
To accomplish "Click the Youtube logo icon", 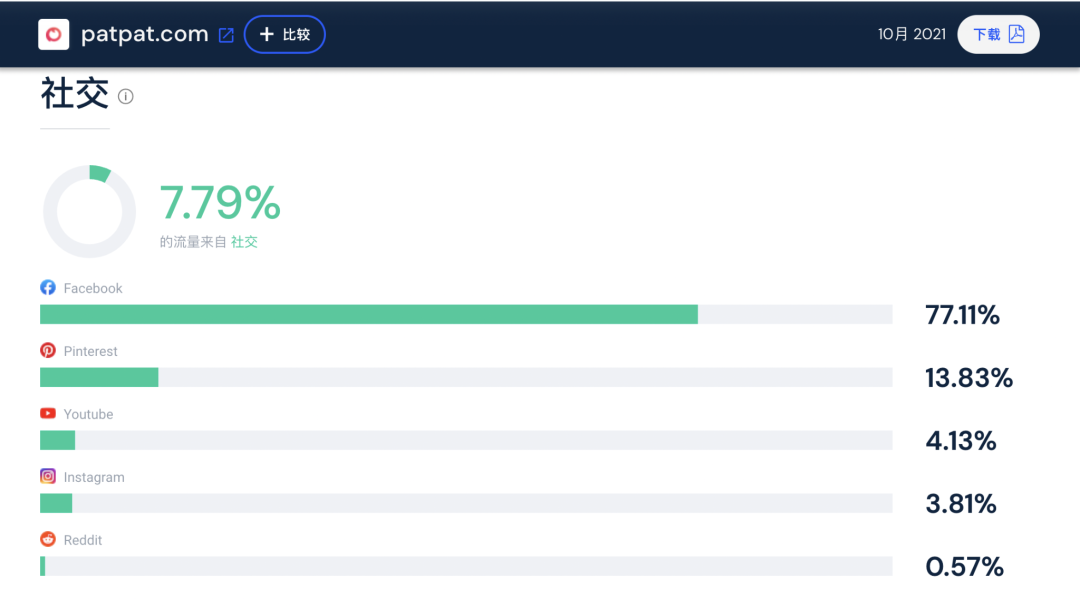I will 48,414.
